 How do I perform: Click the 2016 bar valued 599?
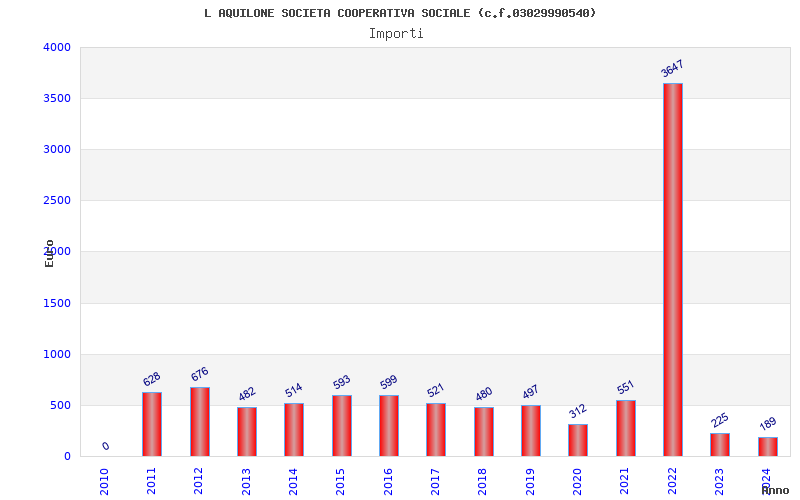[389, 426]
